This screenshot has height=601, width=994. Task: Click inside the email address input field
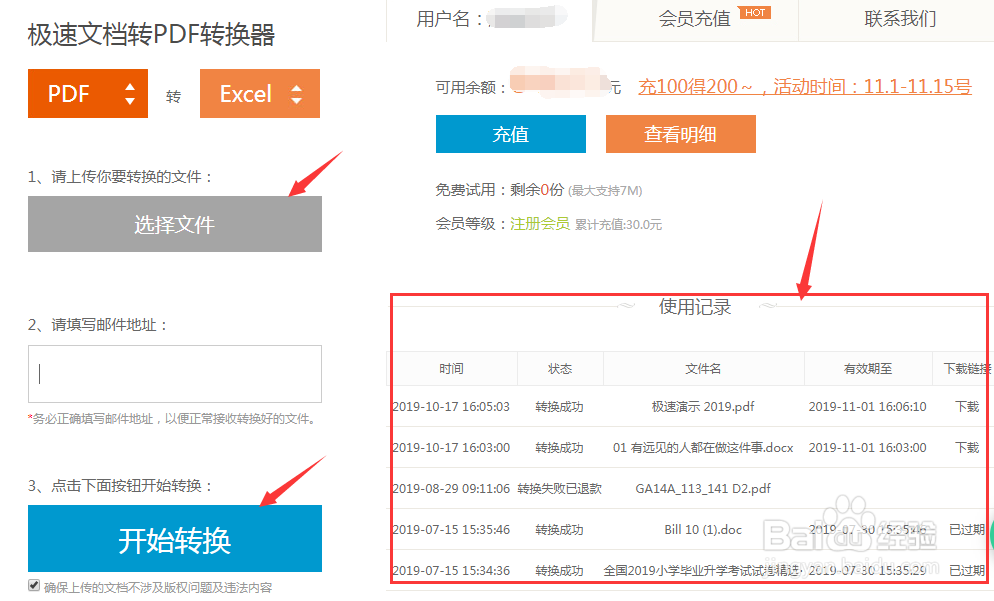pyautogui.click(x=174, y=373)
